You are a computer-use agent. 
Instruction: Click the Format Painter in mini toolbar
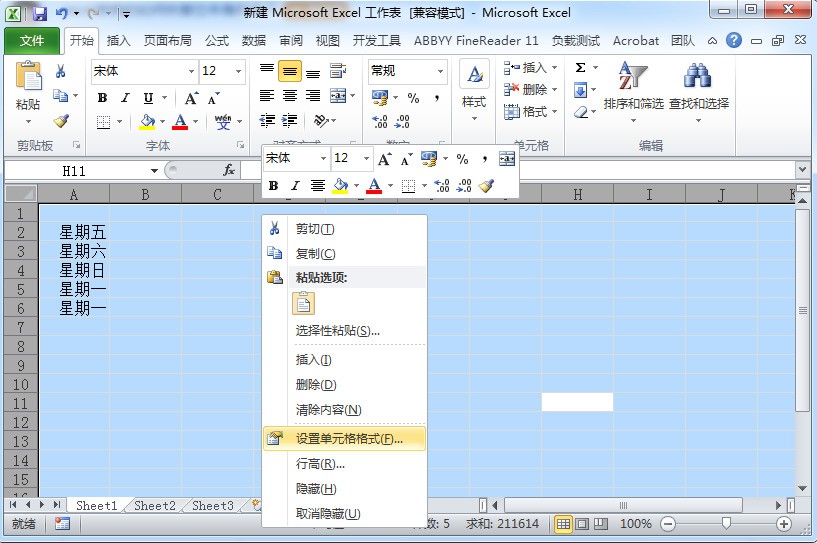point(487,186)
